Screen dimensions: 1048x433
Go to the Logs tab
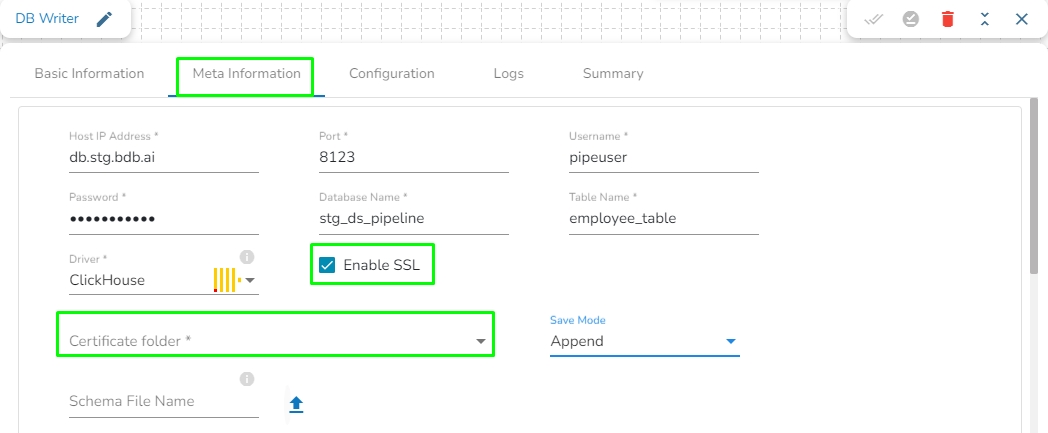click(x=508, y=74)
